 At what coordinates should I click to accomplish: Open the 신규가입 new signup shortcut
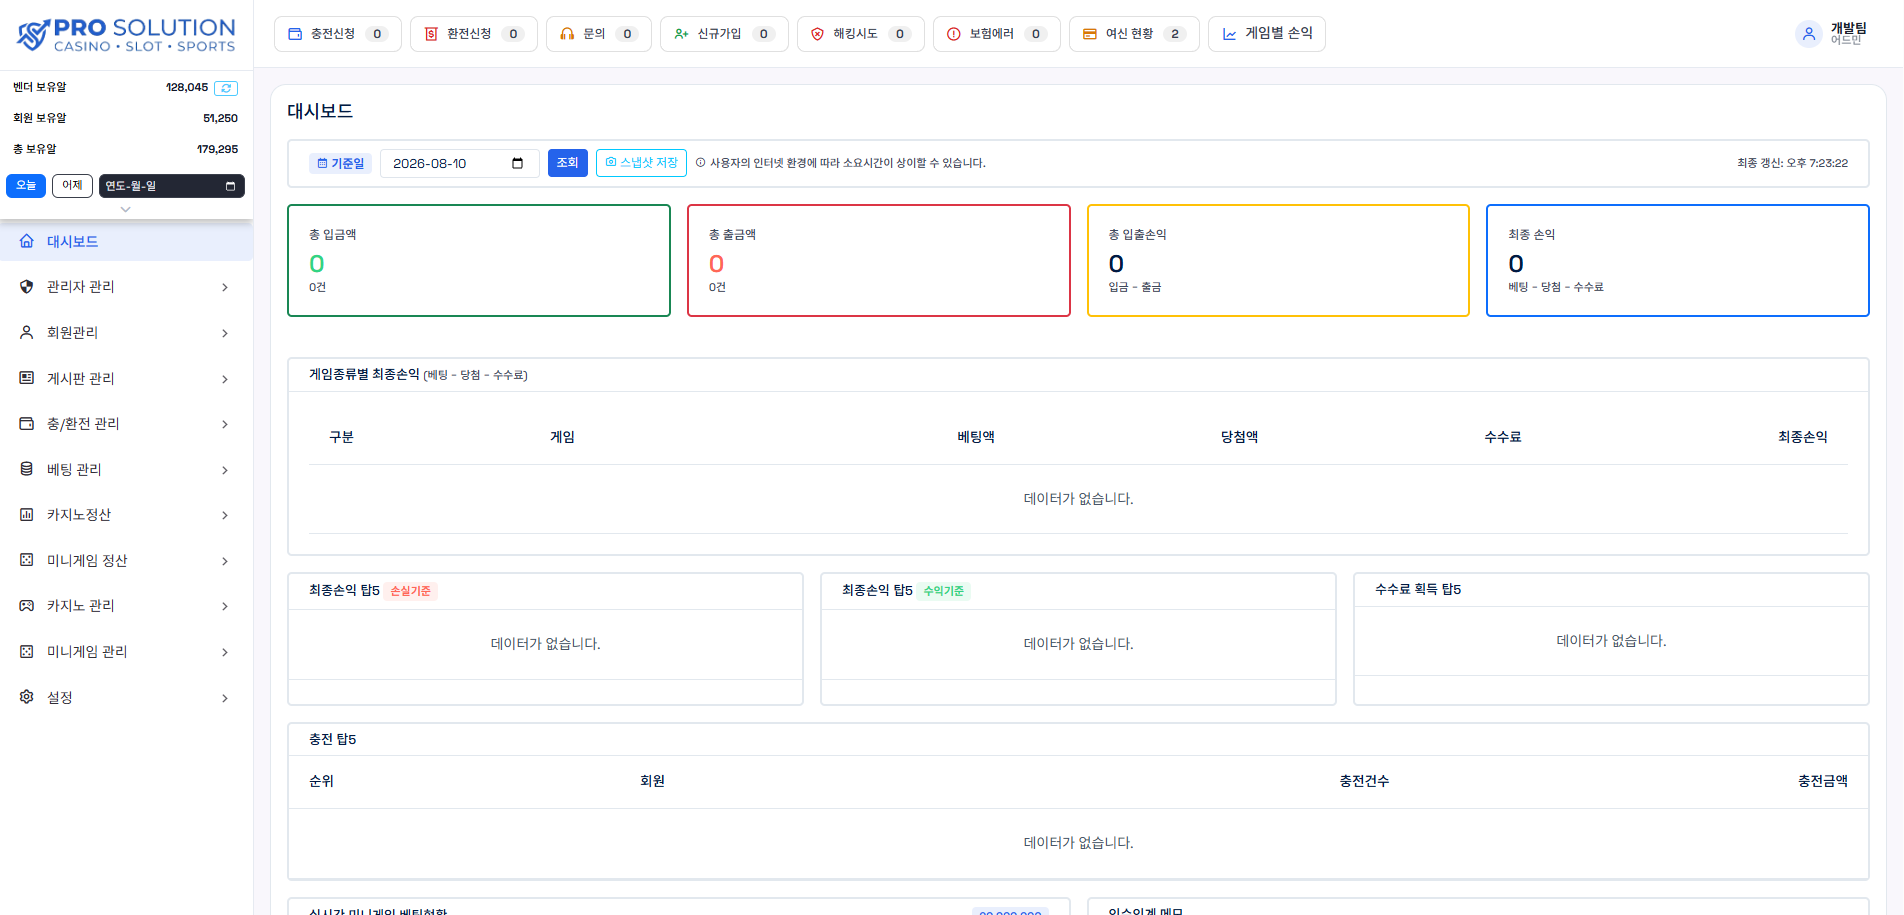pyautogui.click(x=724, y=34)
